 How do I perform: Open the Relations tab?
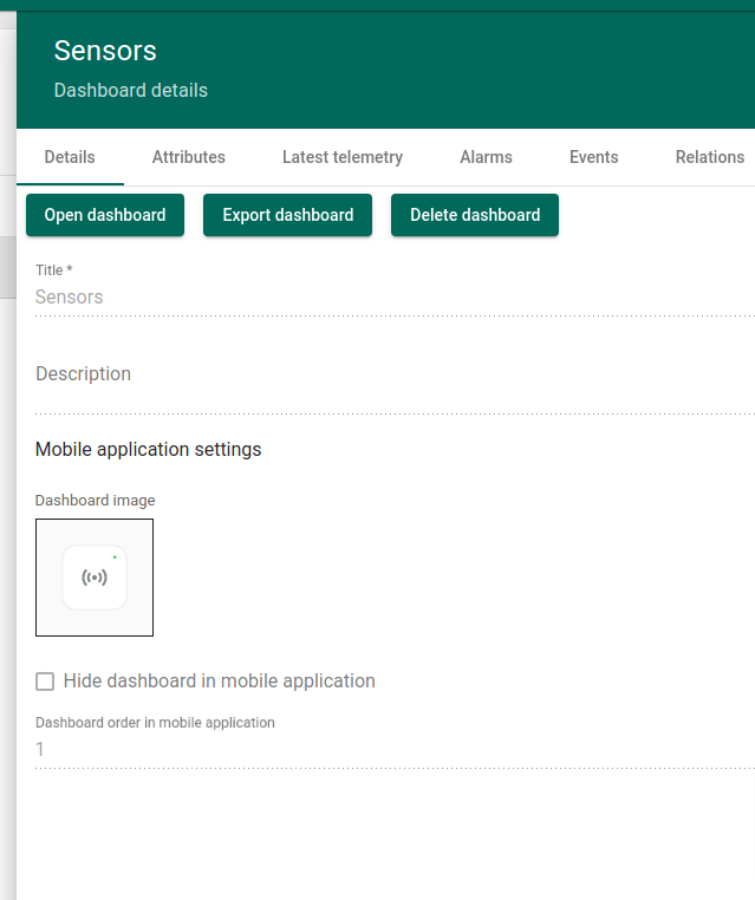709,157
